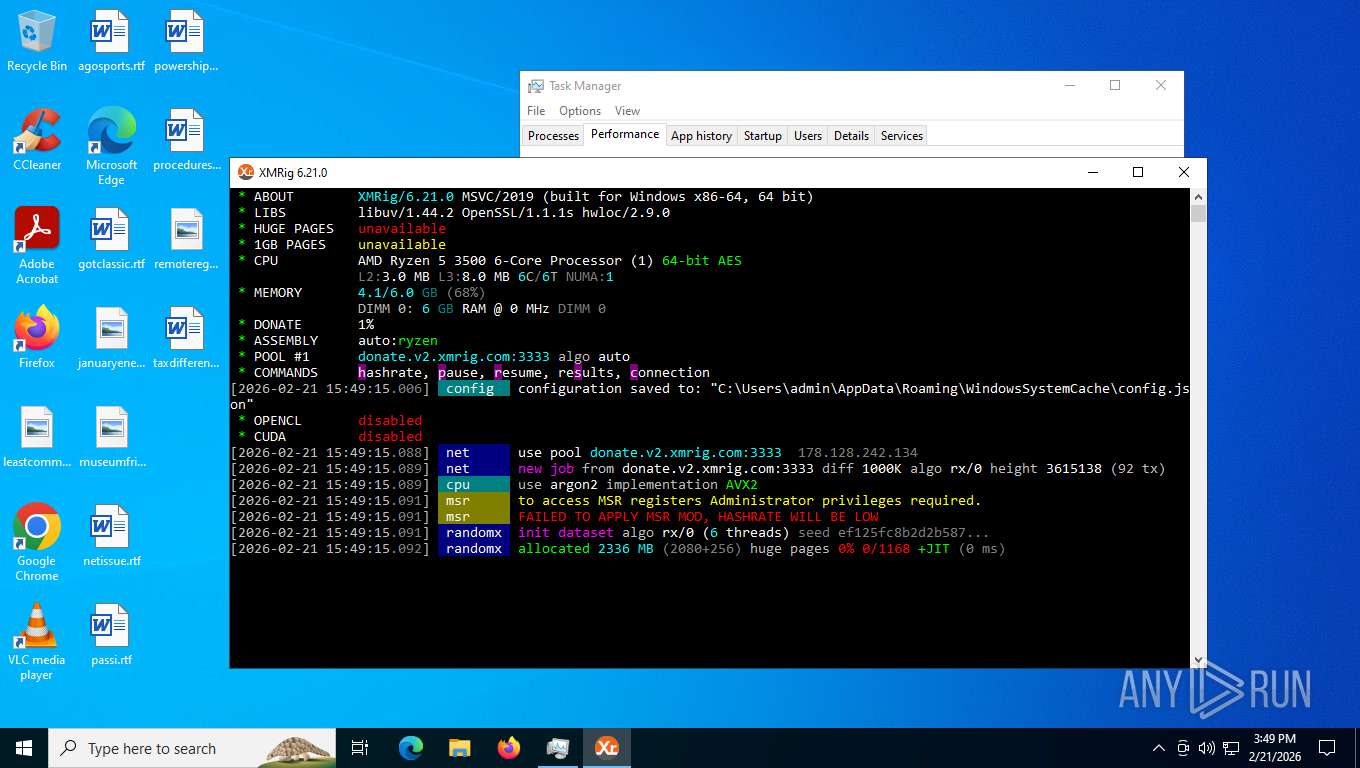Click XMRig scrollbar up arrow
Viewport: 1360px width, 768px height.
click(x=1198, y=196)
